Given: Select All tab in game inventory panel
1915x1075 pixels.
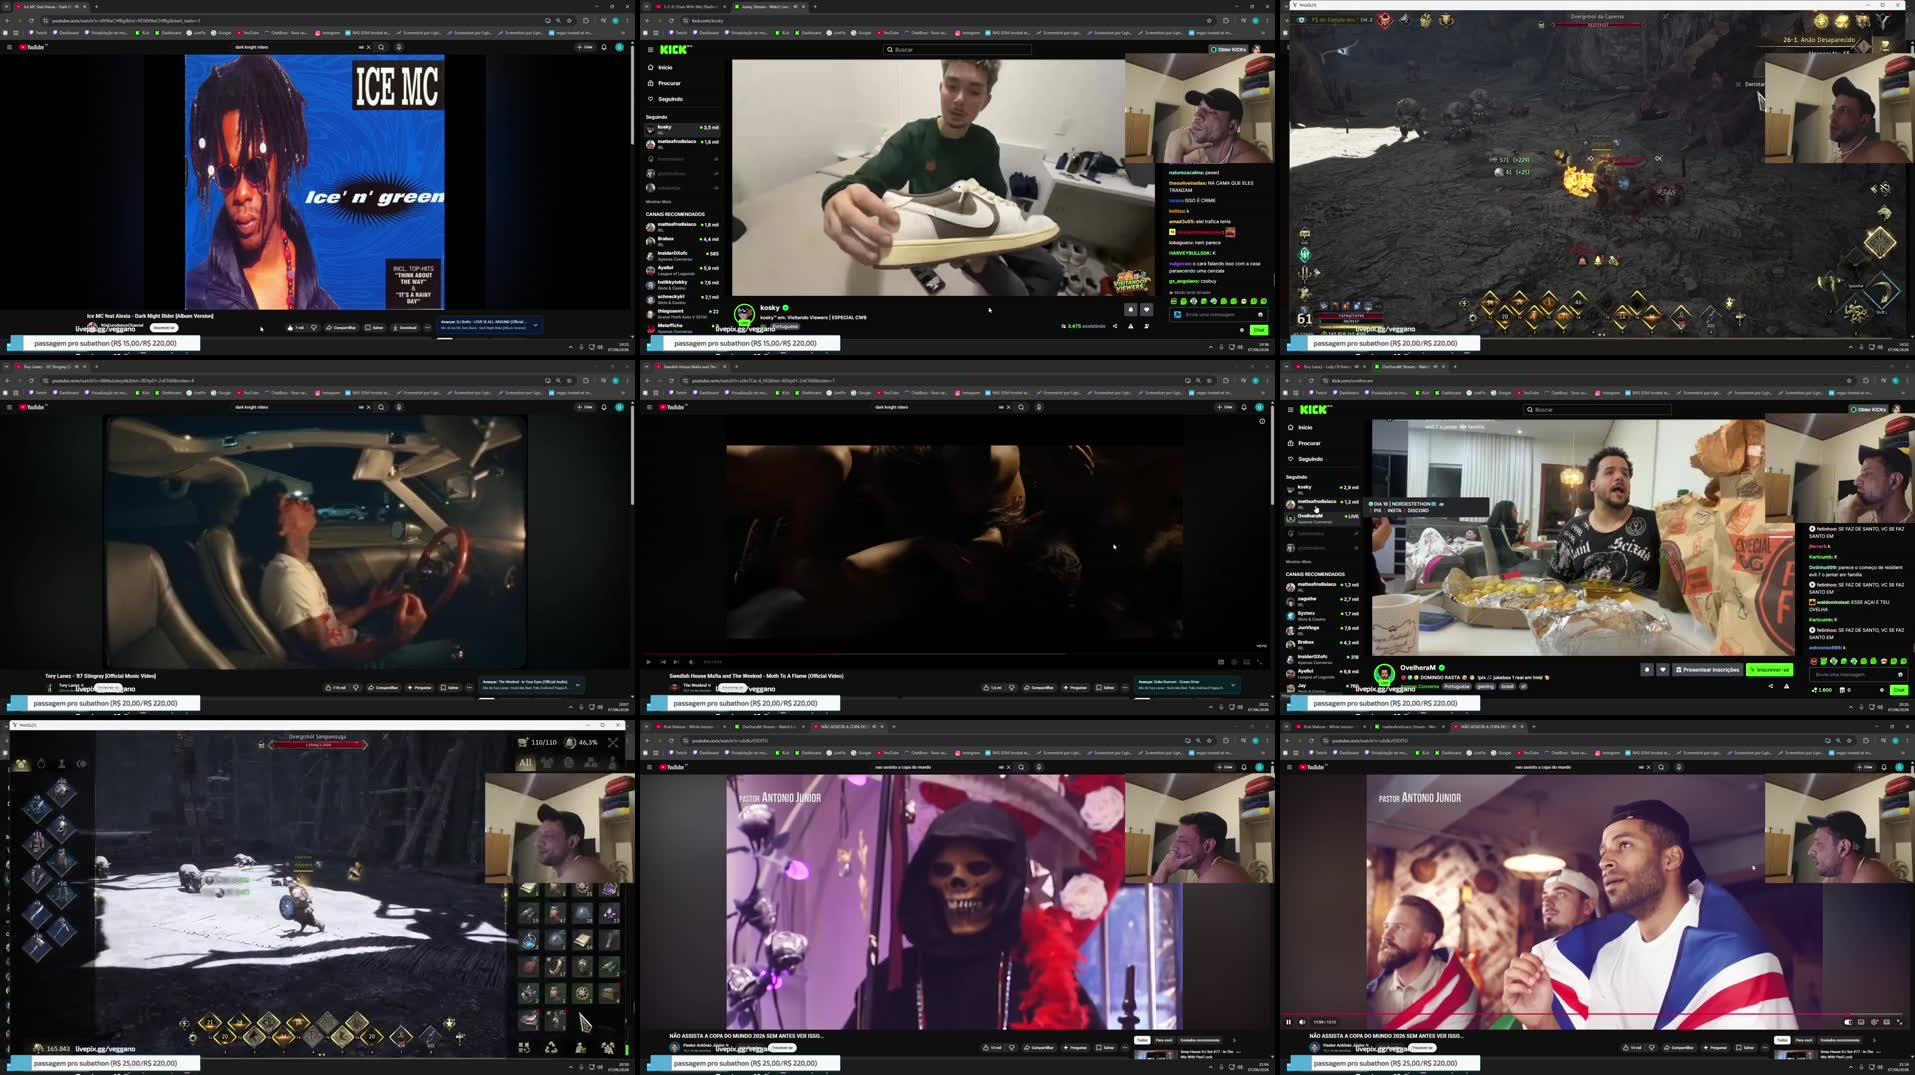Looking at the screenshot, I should point(525,763).
